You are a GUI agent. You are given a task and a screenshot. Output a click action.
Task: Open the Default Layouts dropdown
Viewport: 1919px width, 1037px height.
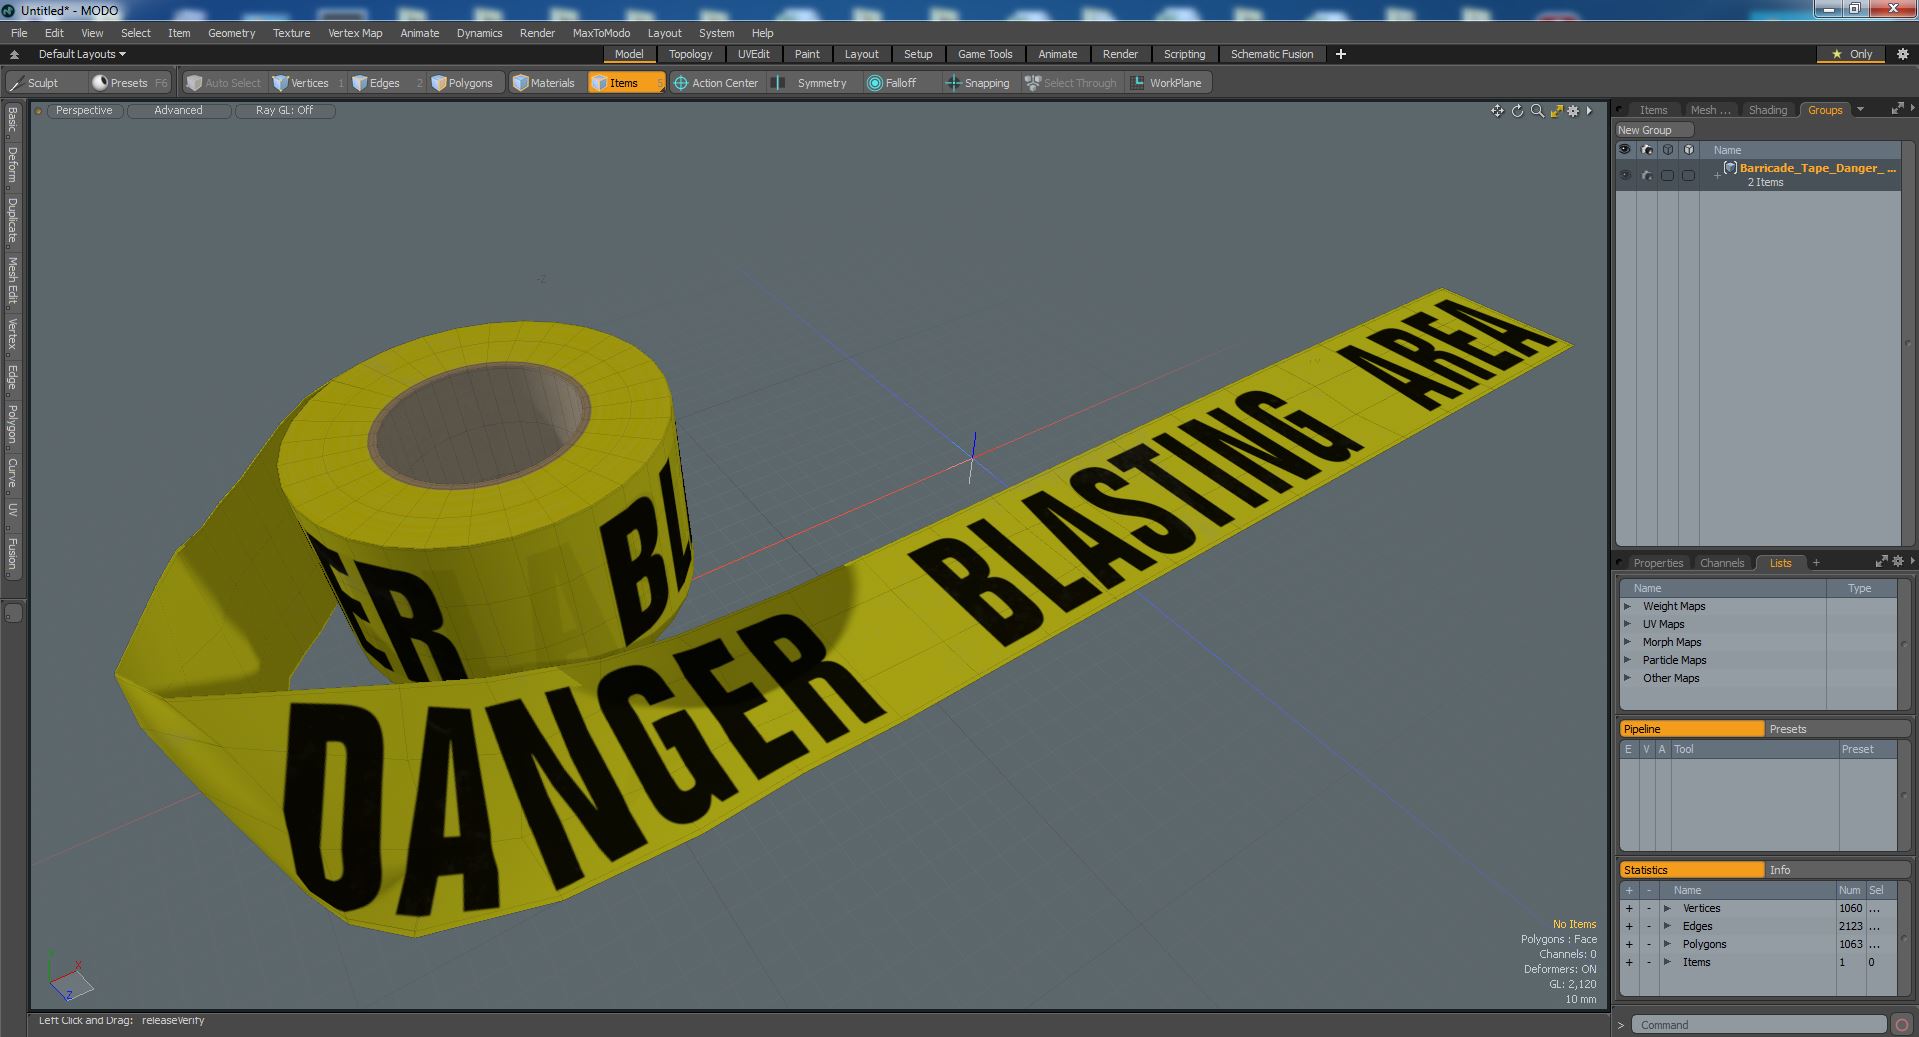coord(82,54)
